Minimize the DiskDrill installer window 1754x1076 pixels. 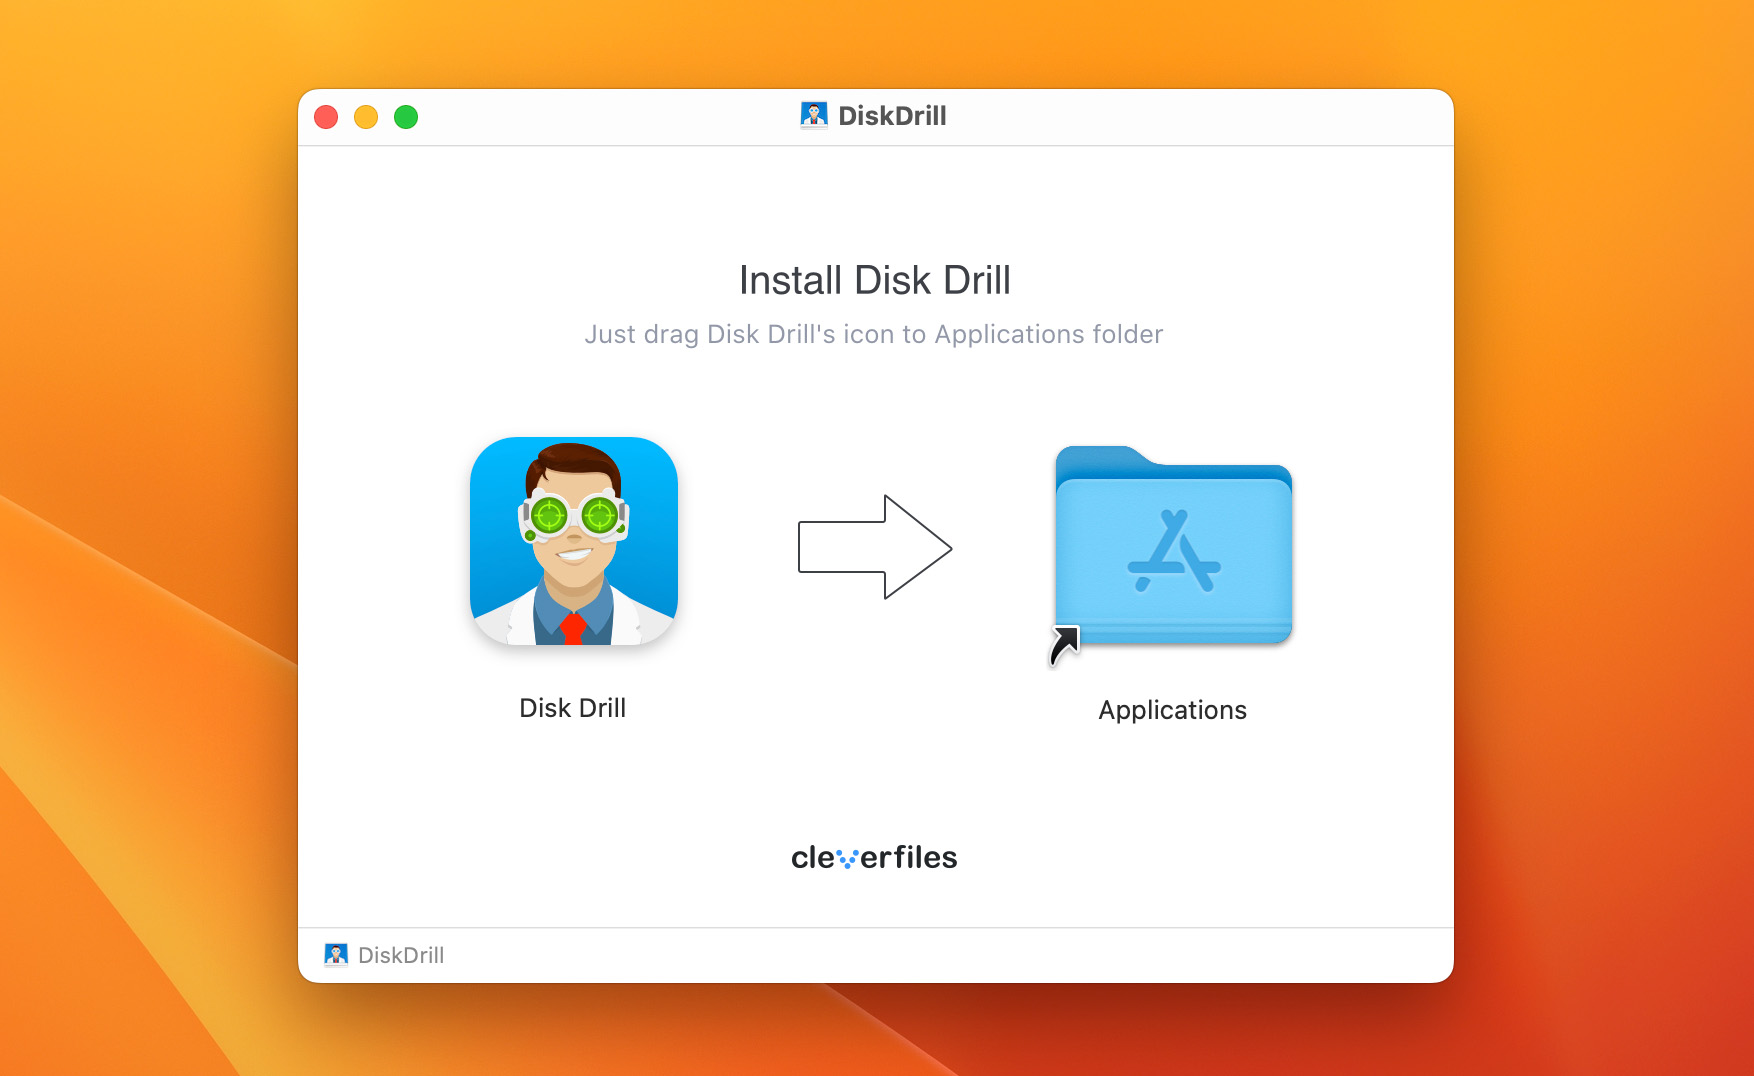tap(366, 117)
